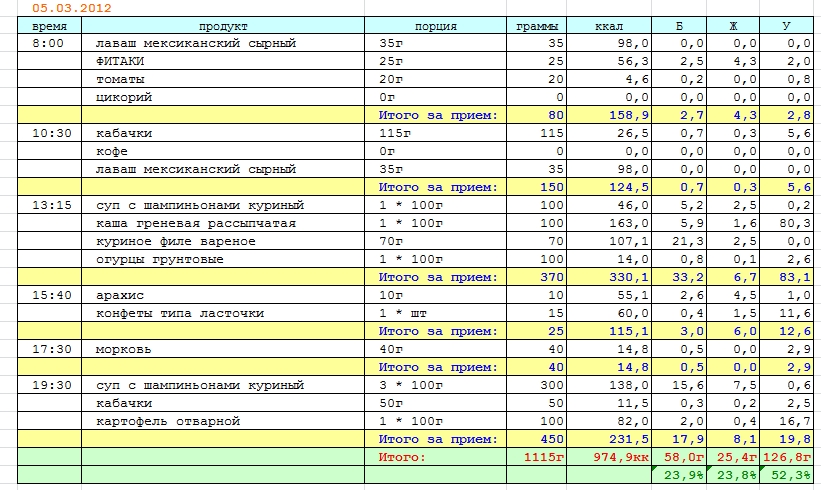Select the 'граммы' header cell
Screen dimensions: 821x490
coord(536,25)
